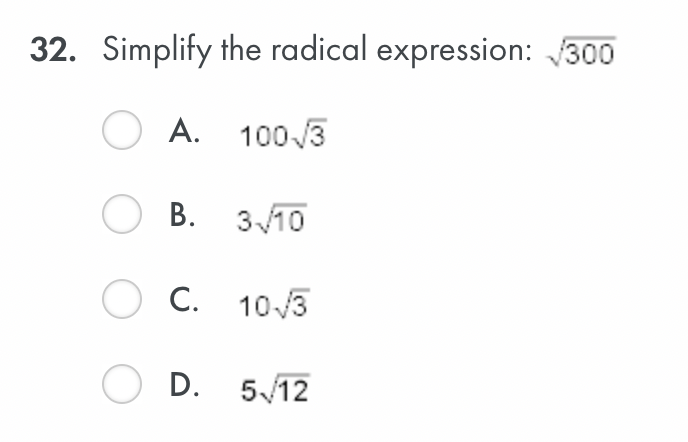Mark the radio button for option D
This screenshot has width=688, height=442.
point(121,385)
